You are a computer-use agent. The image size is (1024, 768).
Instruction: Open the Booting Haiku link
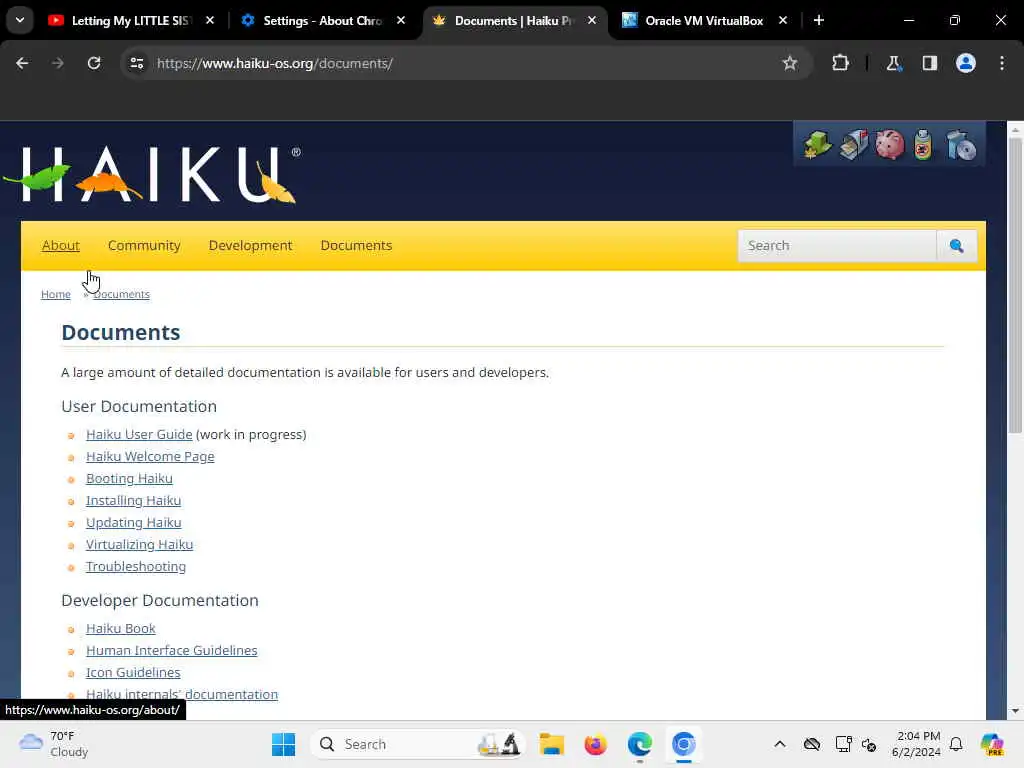pyautogui.click(x=129, y=479)
